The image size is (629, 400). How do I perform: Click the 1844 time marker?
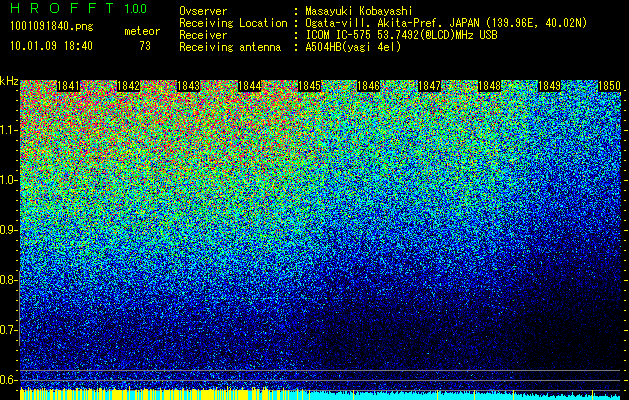tap(249, 86)
